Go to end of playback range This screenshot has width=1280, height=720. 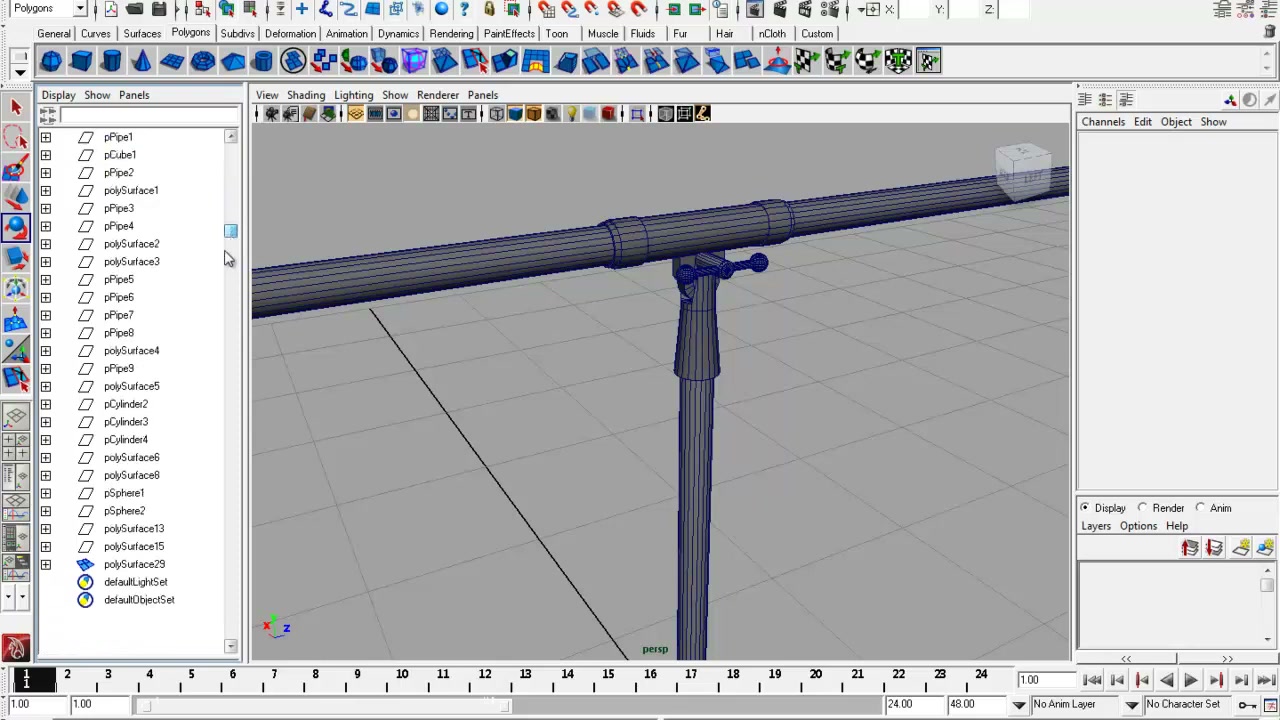(1265, 680)
